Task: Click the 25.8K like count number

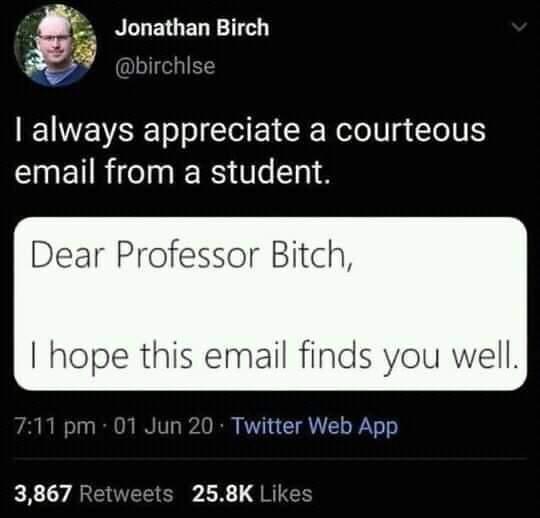Action: [x=223, y=494]
